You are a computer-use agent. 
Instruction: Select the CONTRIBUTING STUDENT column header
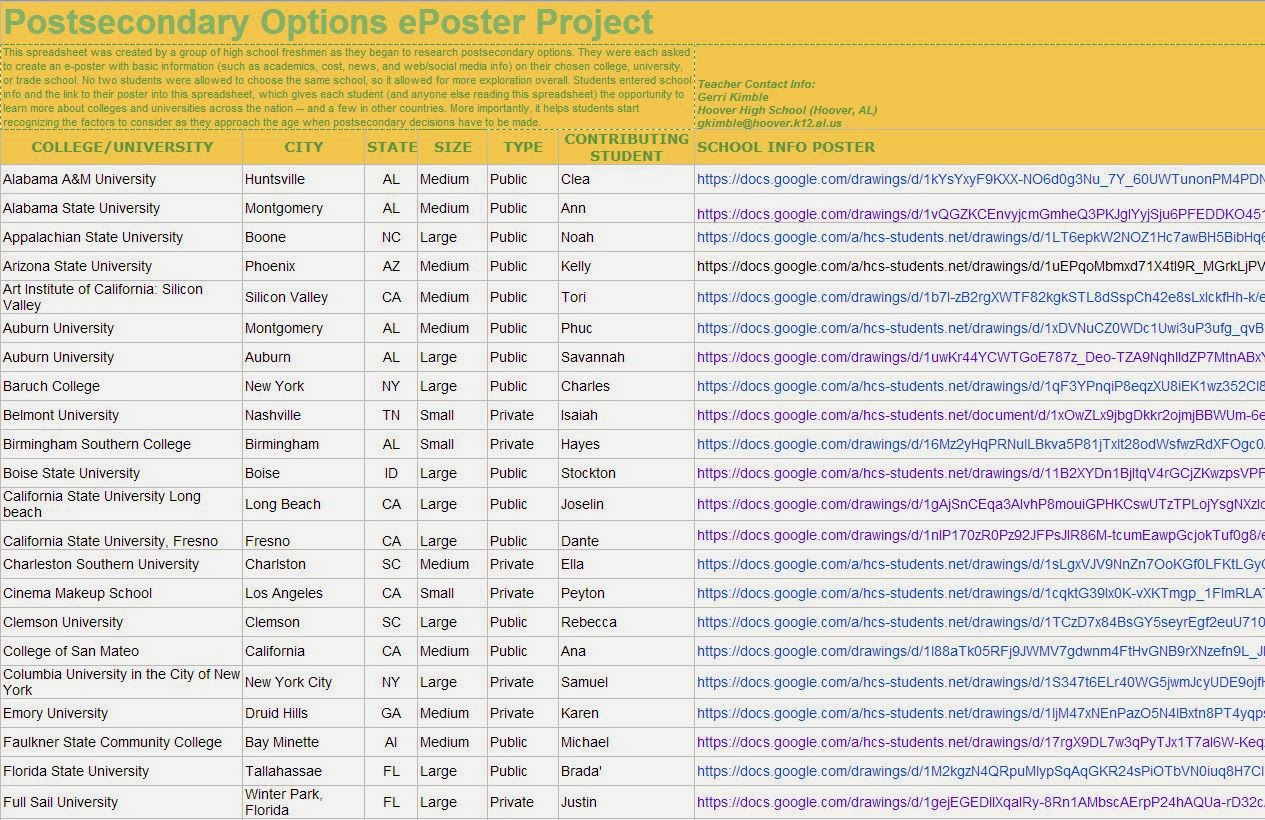click(x=626, y=147)
